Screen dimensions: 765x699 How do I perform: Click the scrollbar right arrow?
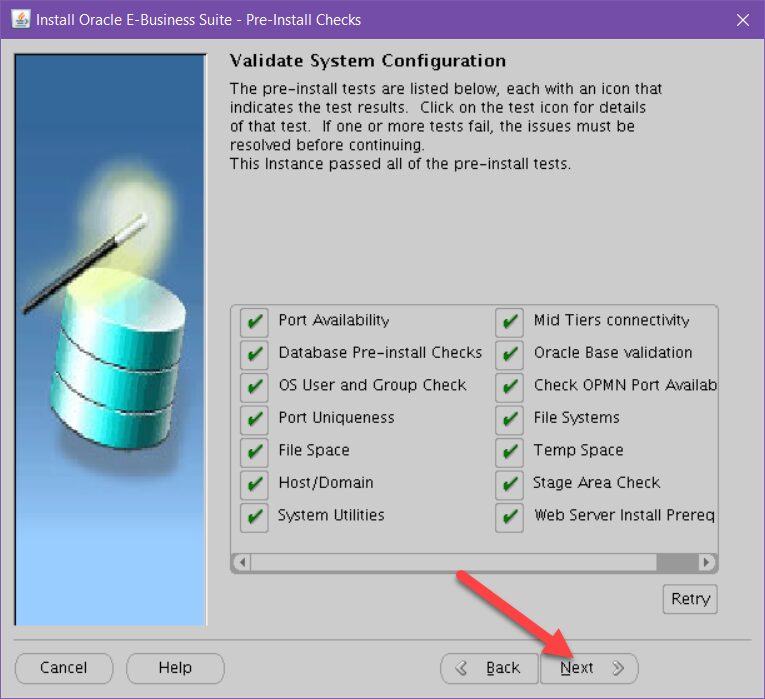pyautogui.click(x=706, y=562)
